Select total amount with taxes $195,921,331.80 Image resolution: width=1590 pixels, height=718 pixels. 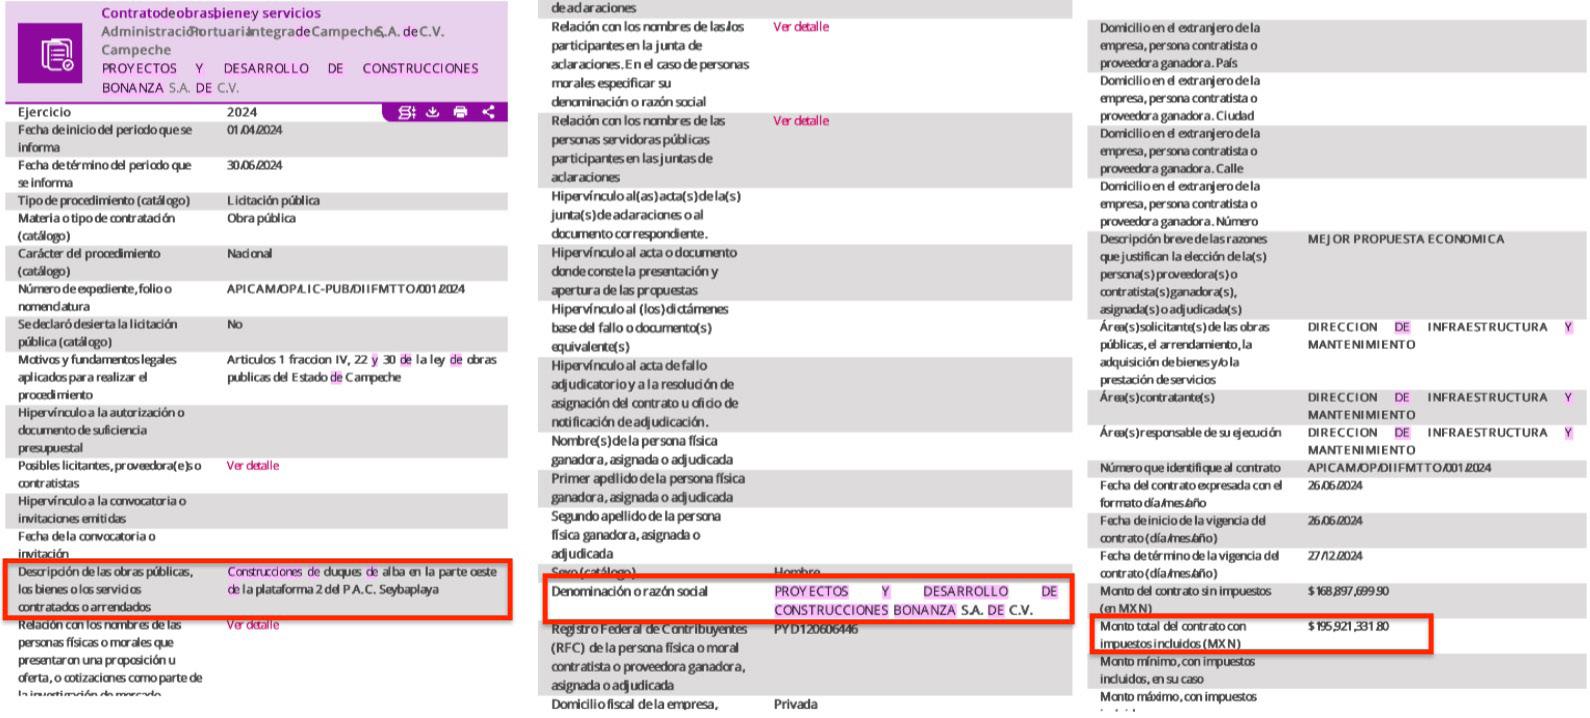[1348, 626]
